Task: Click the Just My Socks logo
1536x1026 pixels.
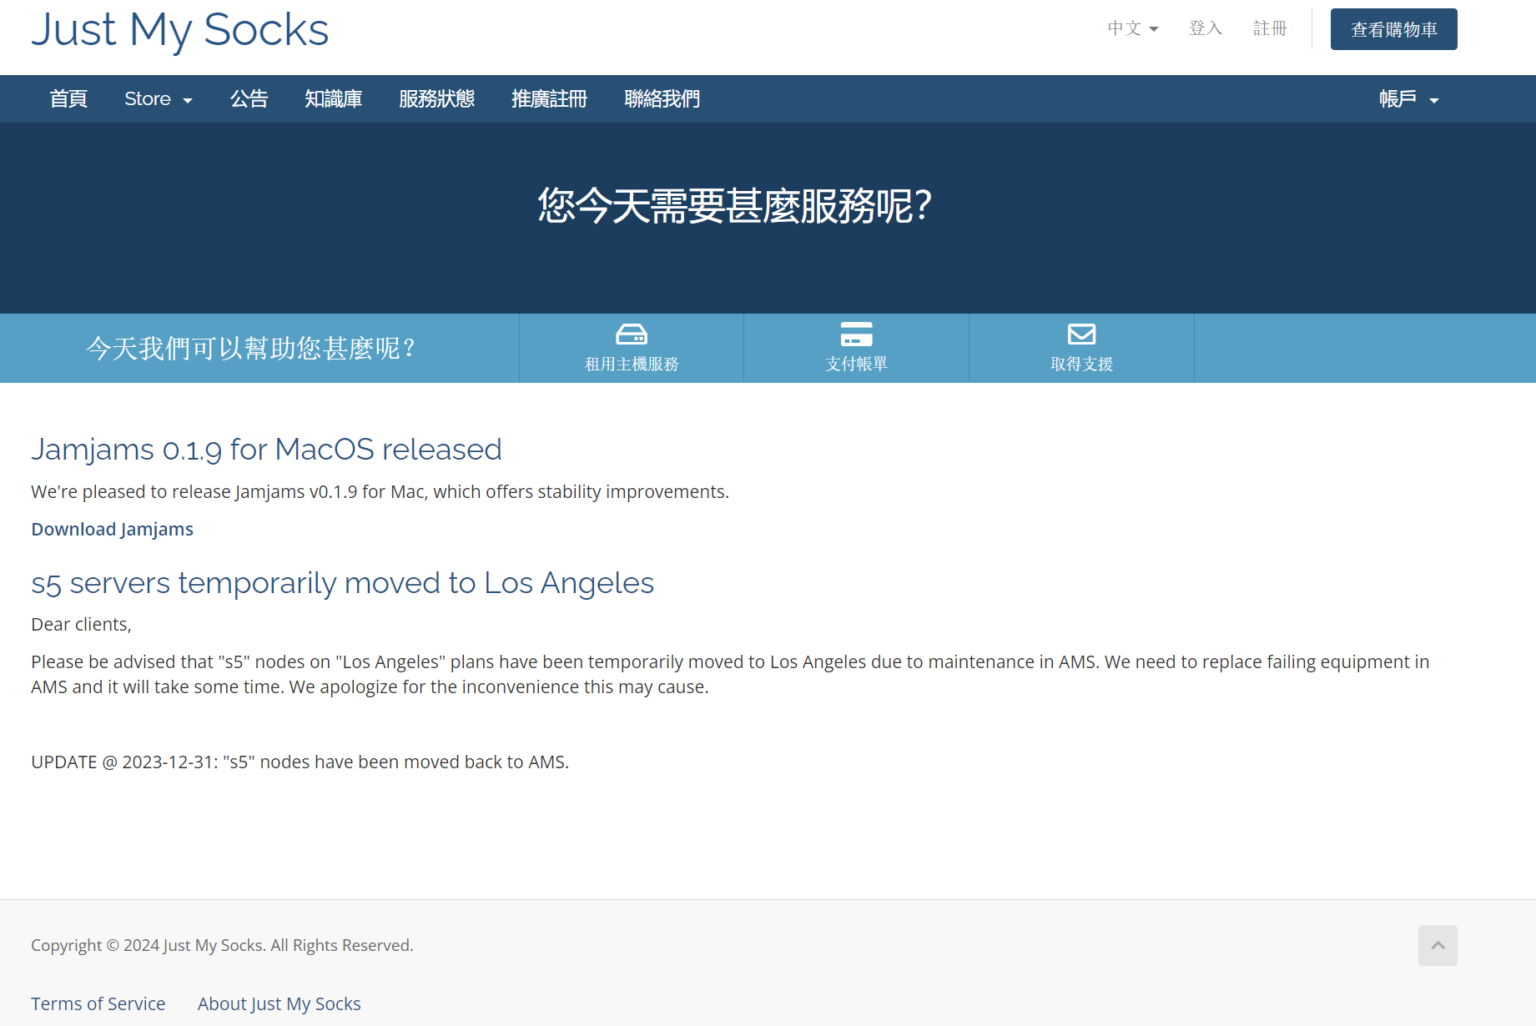Action: click(x=179, y=30)
